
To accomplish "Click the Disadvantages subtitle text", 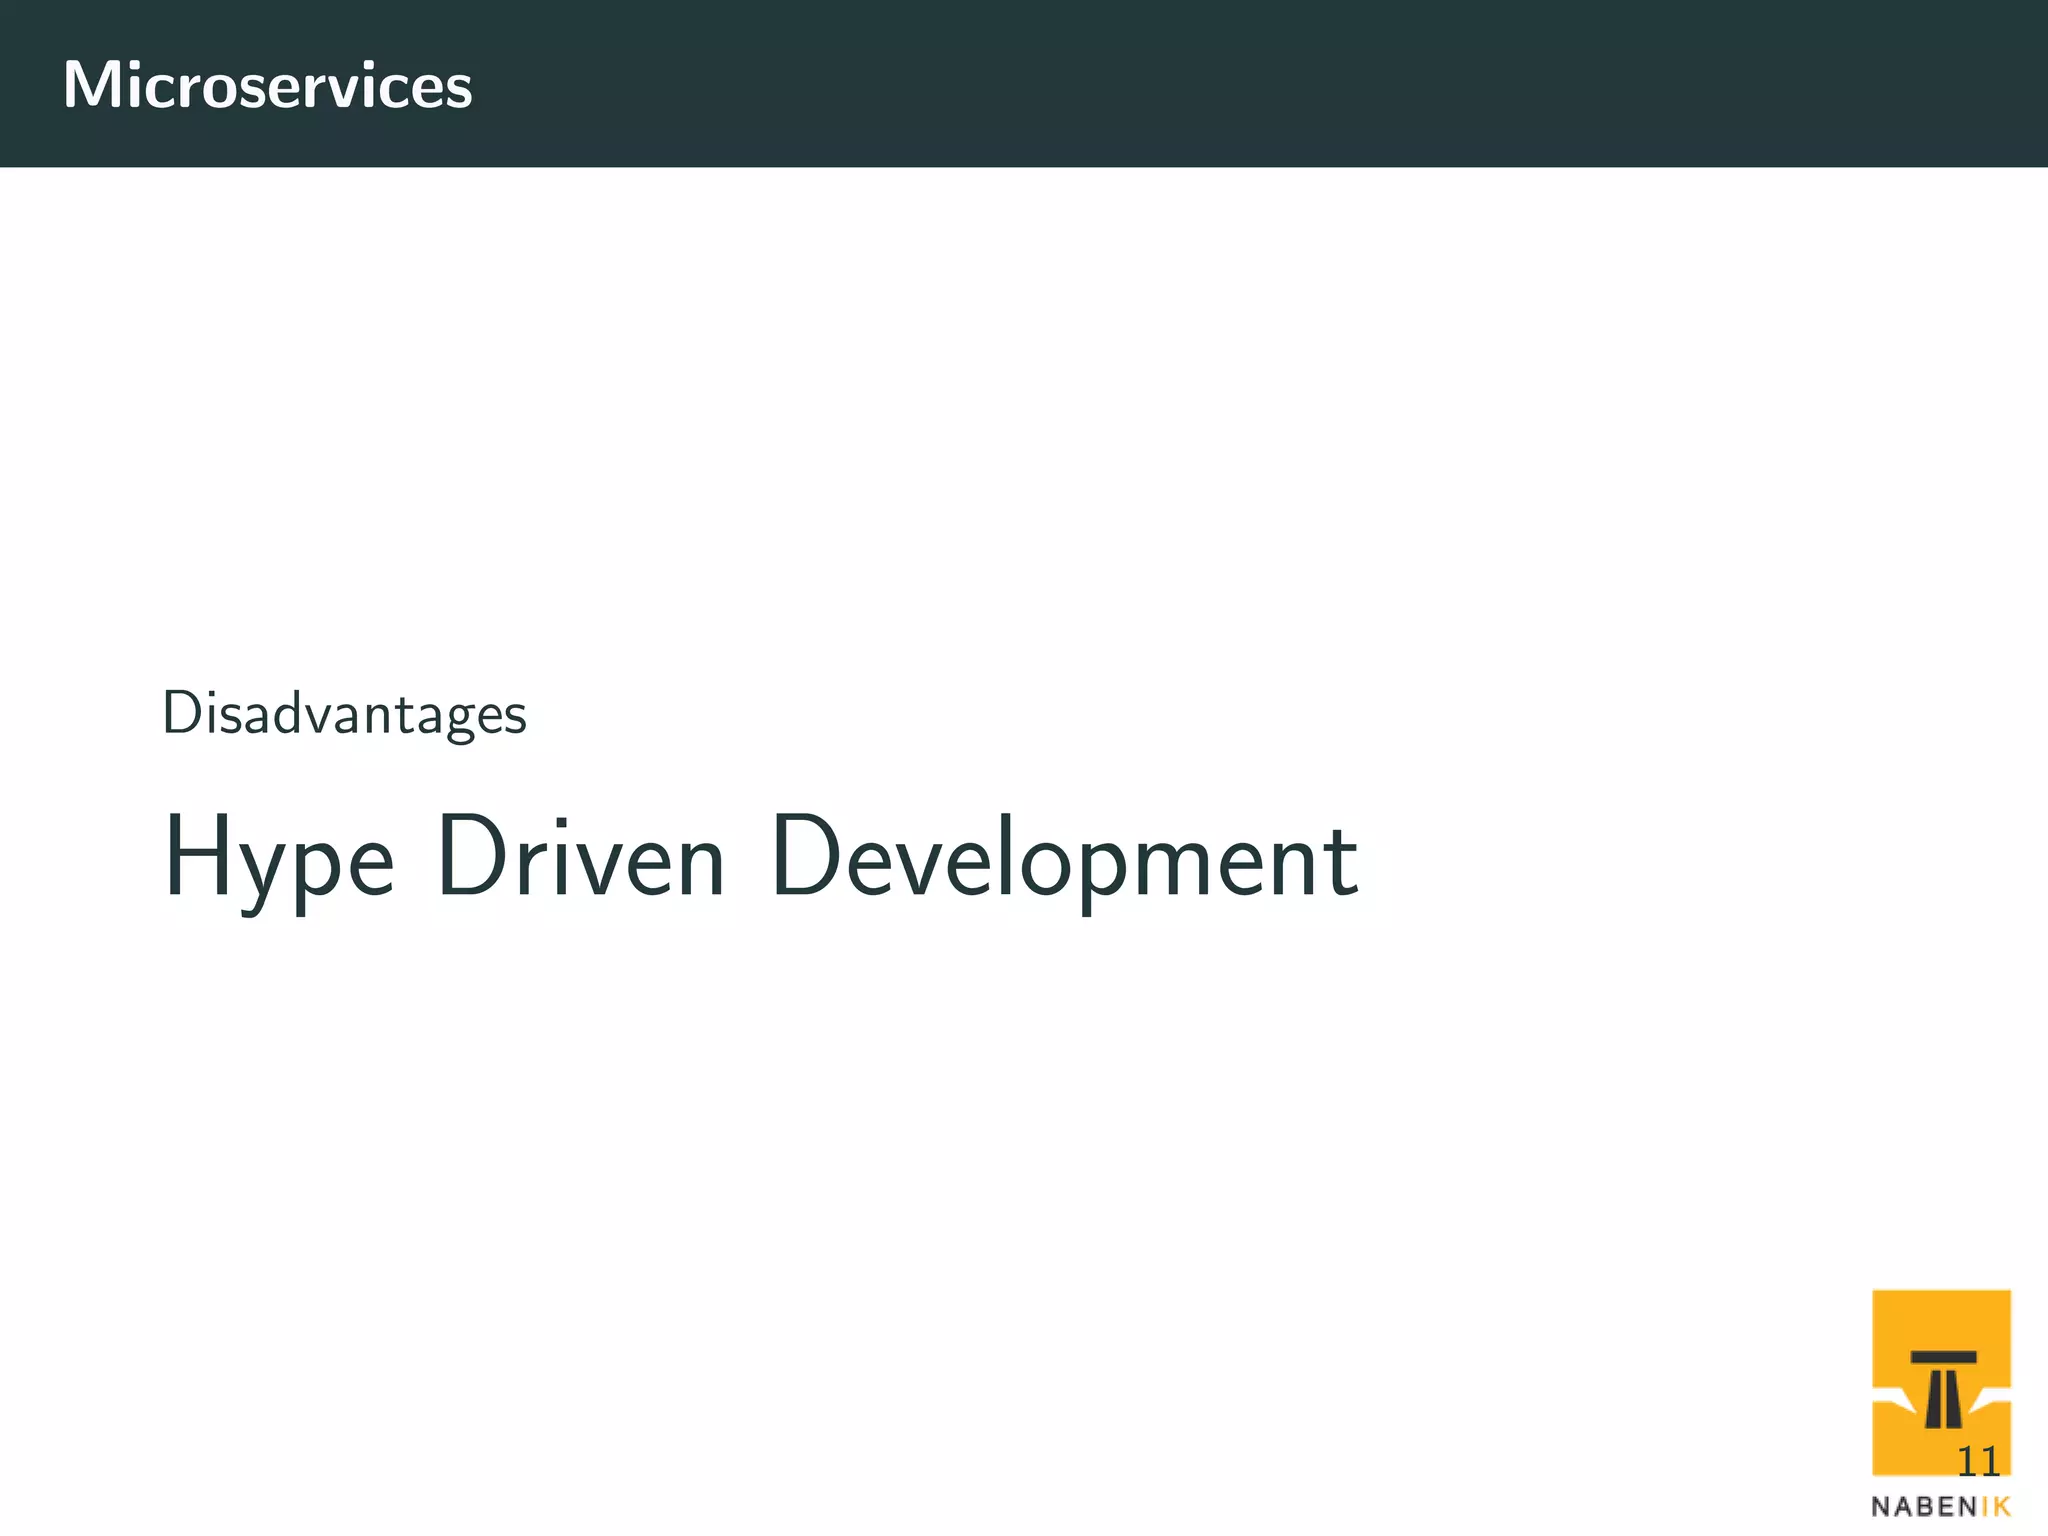I will coord(344,714).
